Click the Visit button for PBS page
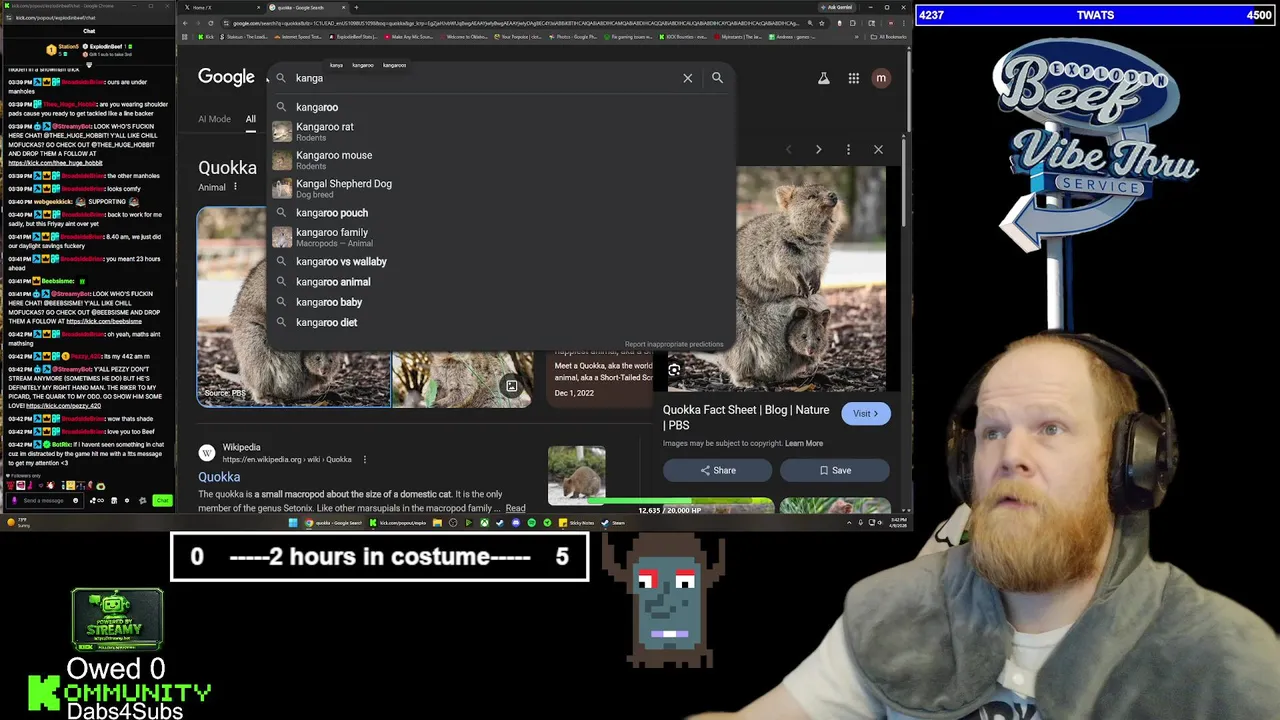 pos(866,413)
